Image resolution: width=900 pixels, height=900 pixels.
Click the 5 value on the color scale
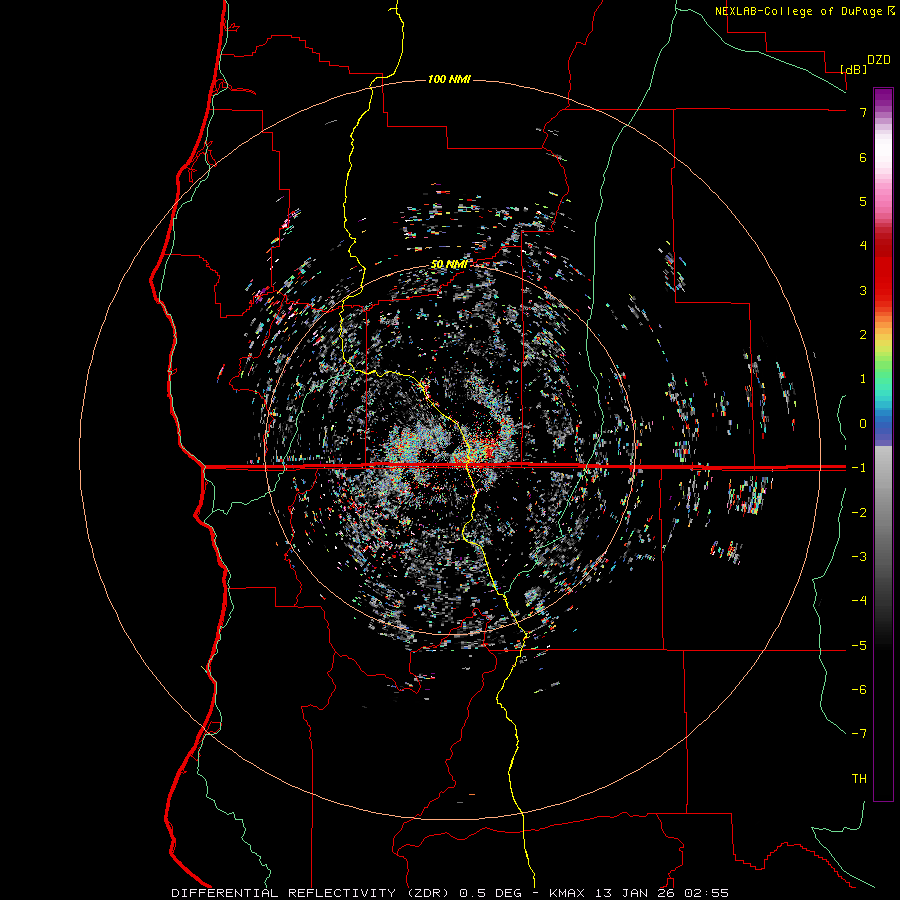point(863,201)
